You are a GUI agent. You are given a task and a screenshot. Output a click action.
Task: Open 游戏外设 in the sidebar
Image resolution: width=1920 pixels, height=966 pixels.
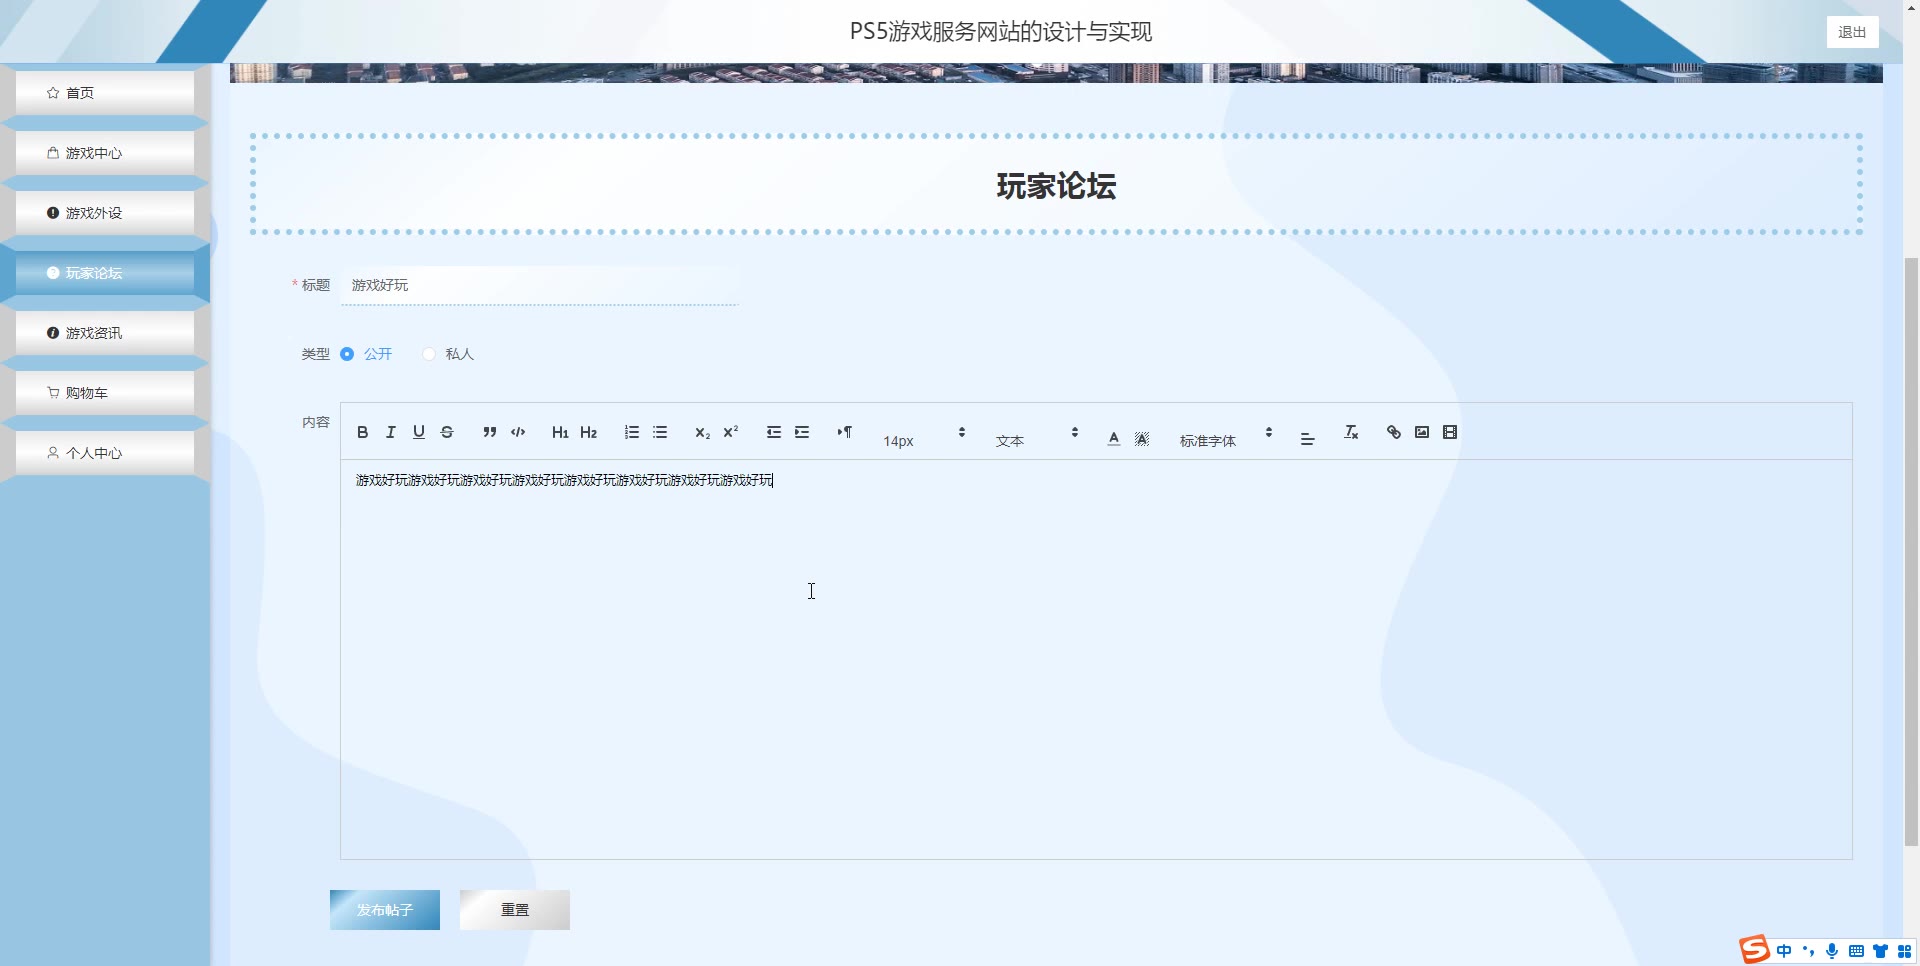coord(105,213)
